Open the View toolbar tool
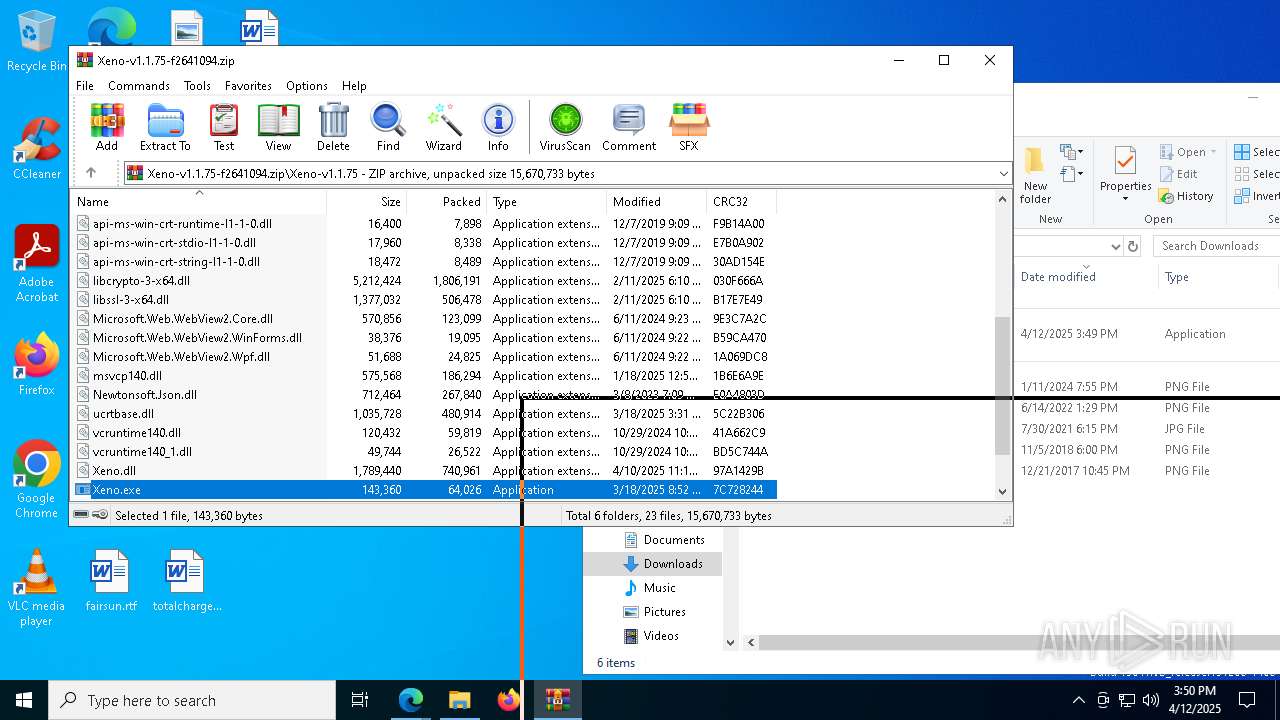 point(278,127)
